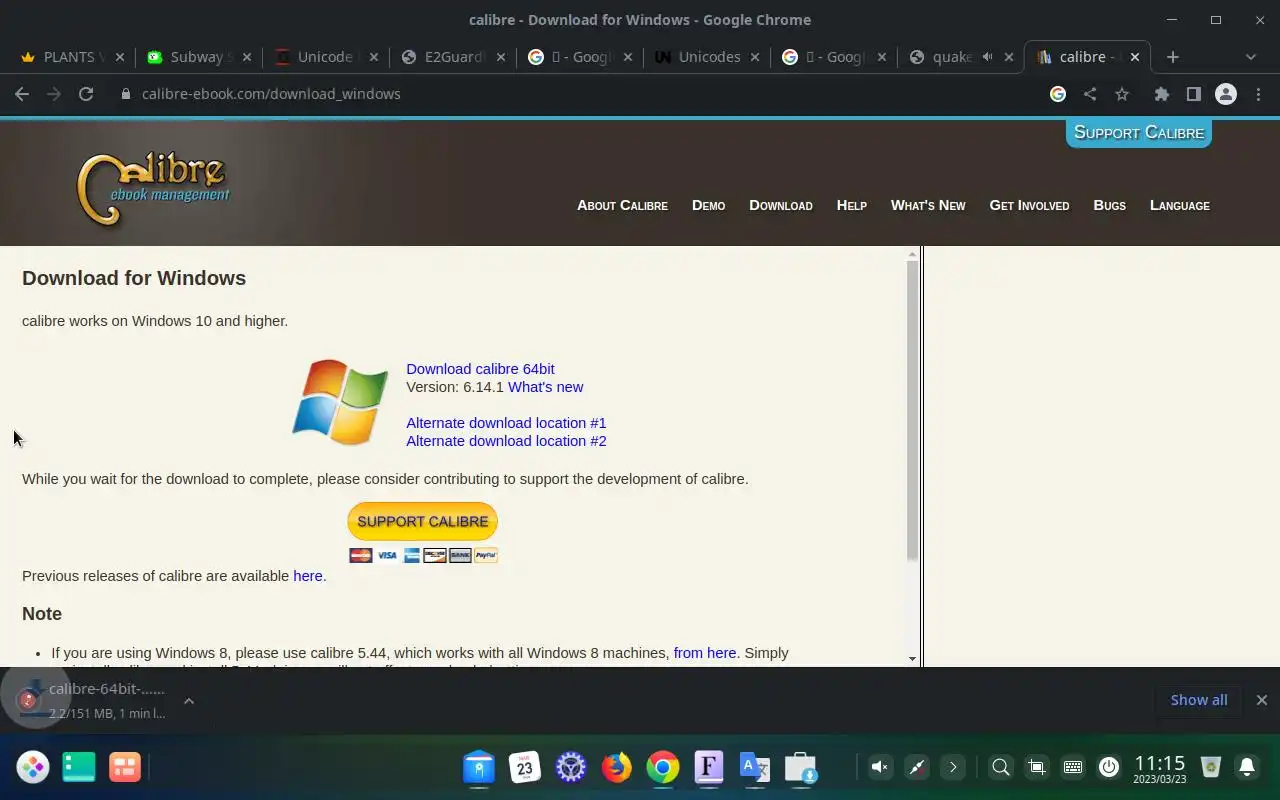
Task: Click Alternate download location #2
Action: click(x=506, y=441)
